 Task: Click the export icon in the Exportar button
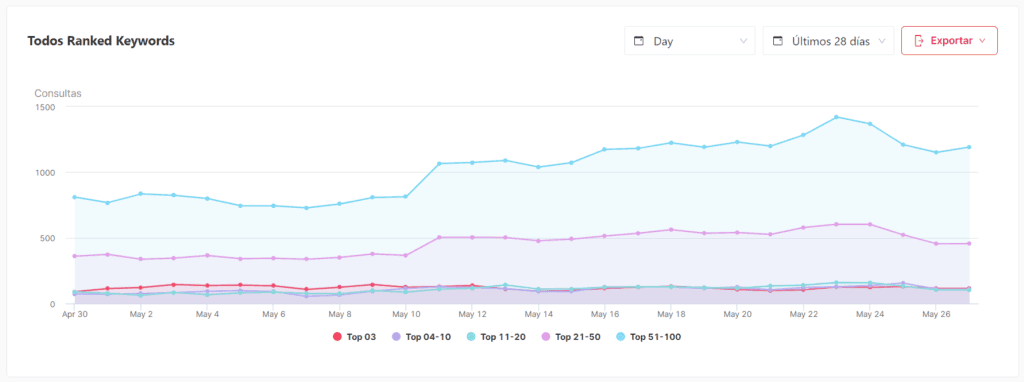click(919, 40)
